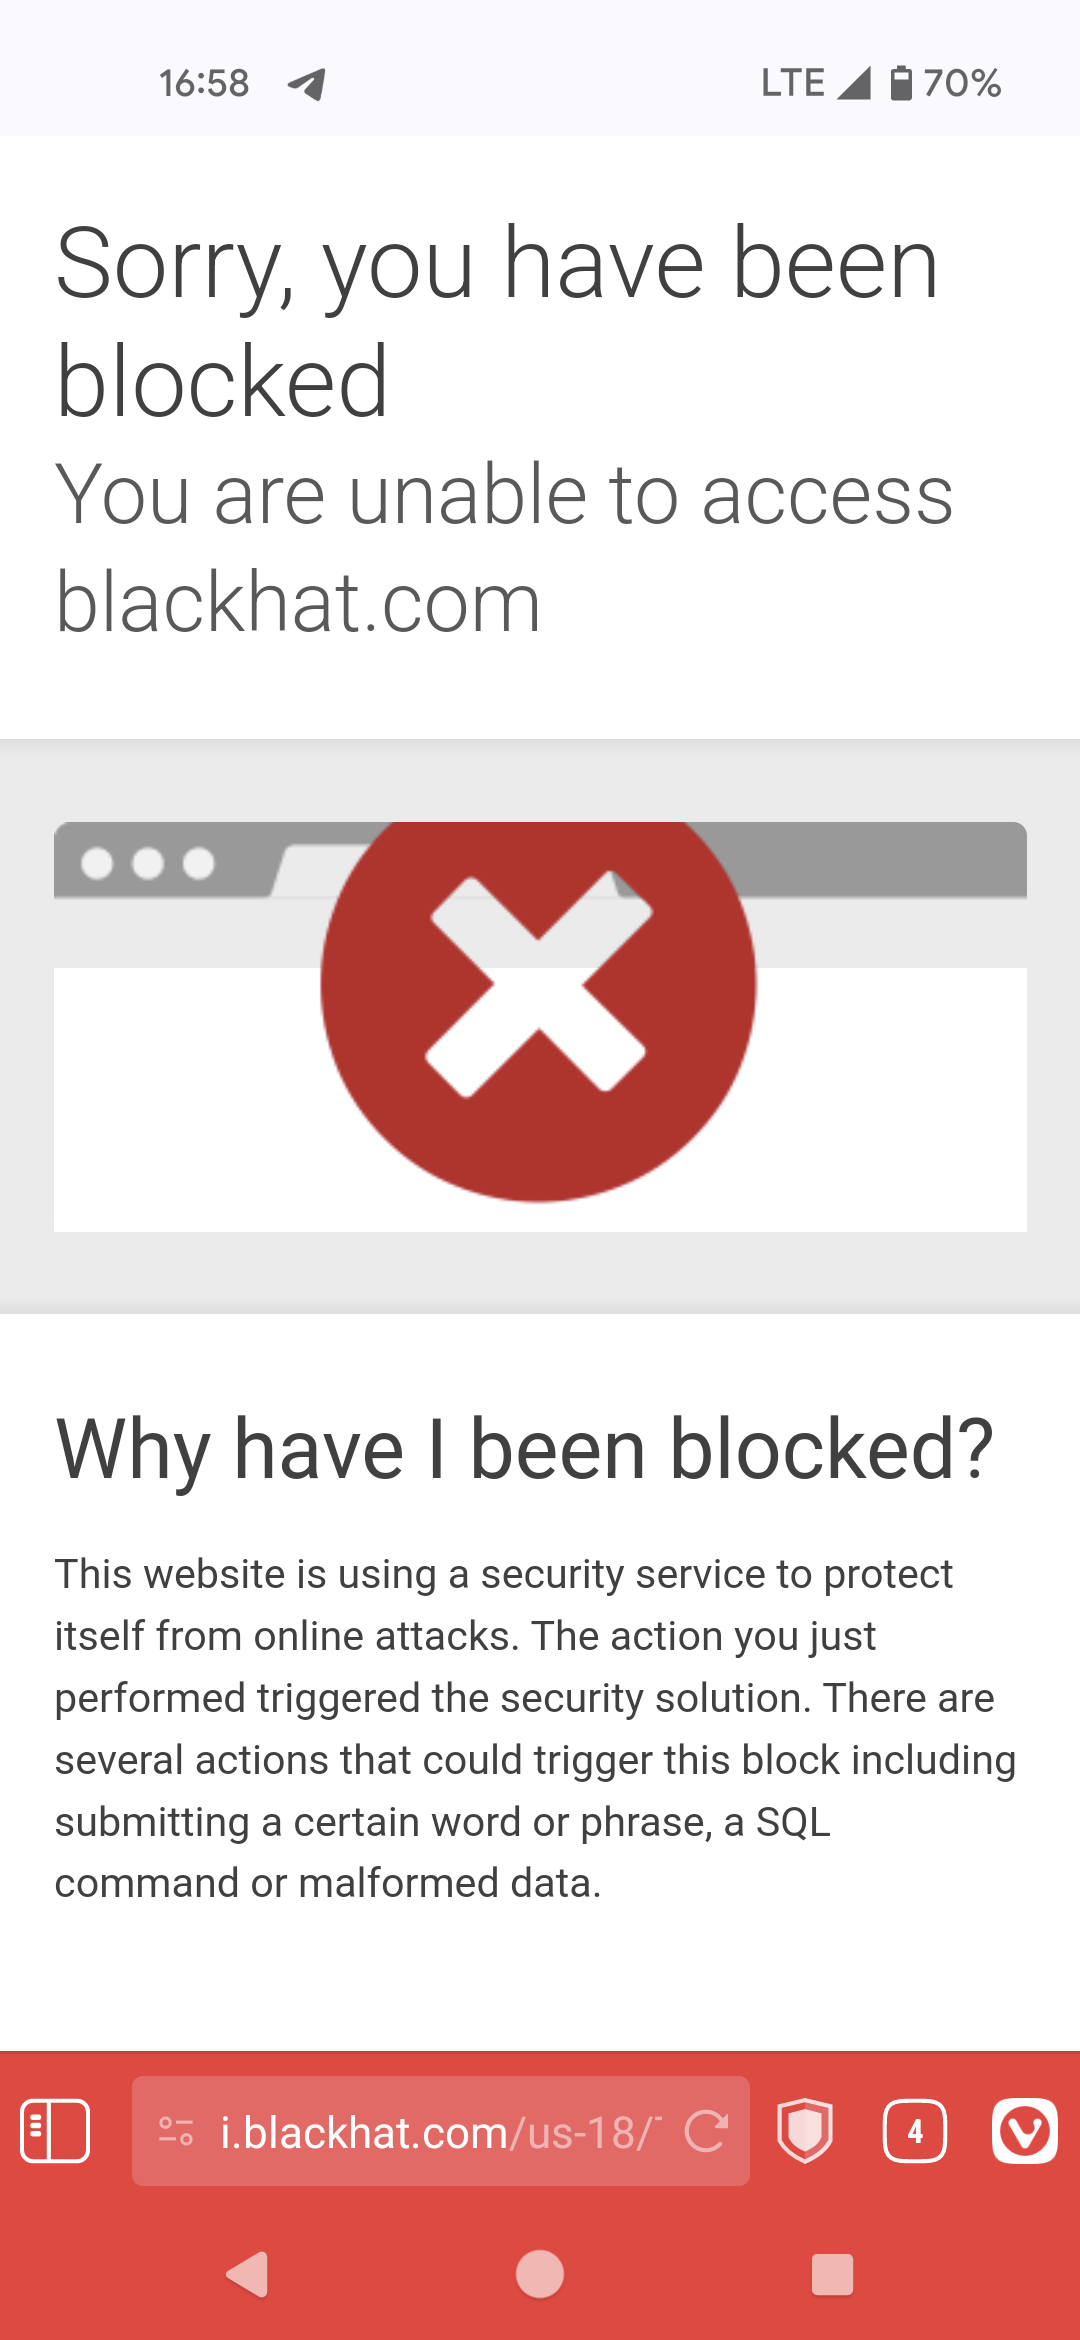
Task: Reload the page with the refresh icon
Action: click(x=706, y=2131)
